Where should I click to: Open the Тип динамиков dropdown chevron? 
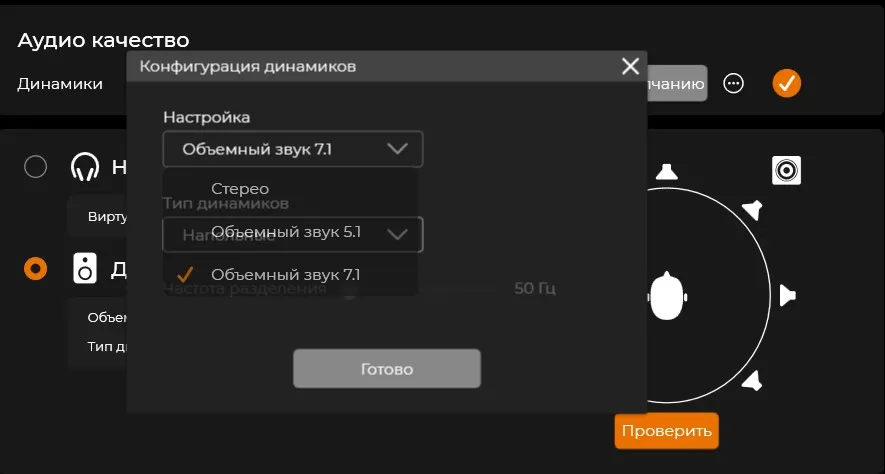click(398, 234)
